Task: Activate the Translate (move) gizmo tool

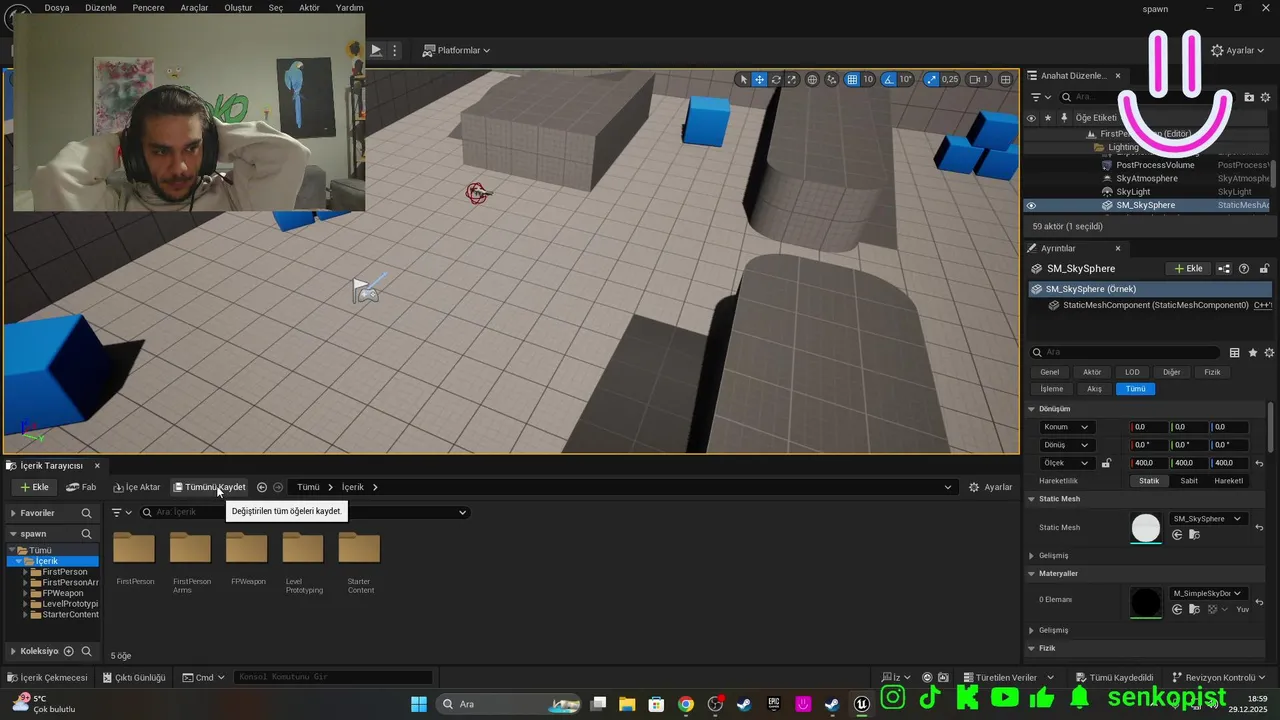Action: pyautogui.click(x=759, y=80)
